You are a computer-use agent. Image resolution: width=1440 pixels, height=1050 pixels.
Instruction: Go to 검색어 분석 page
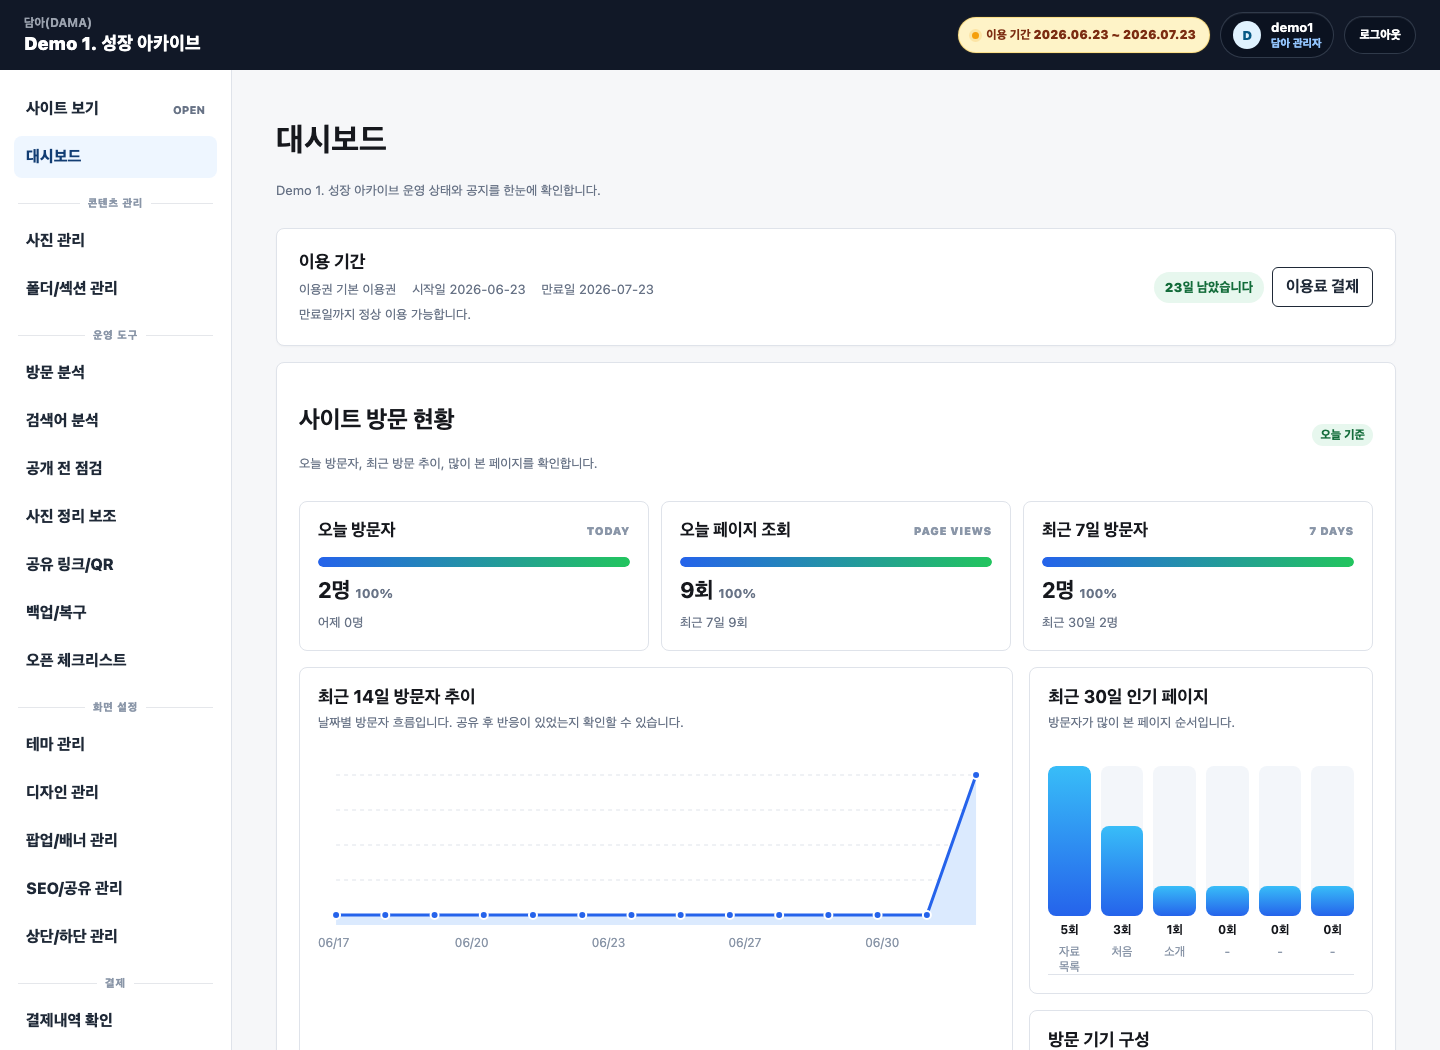tap(115, 420)
